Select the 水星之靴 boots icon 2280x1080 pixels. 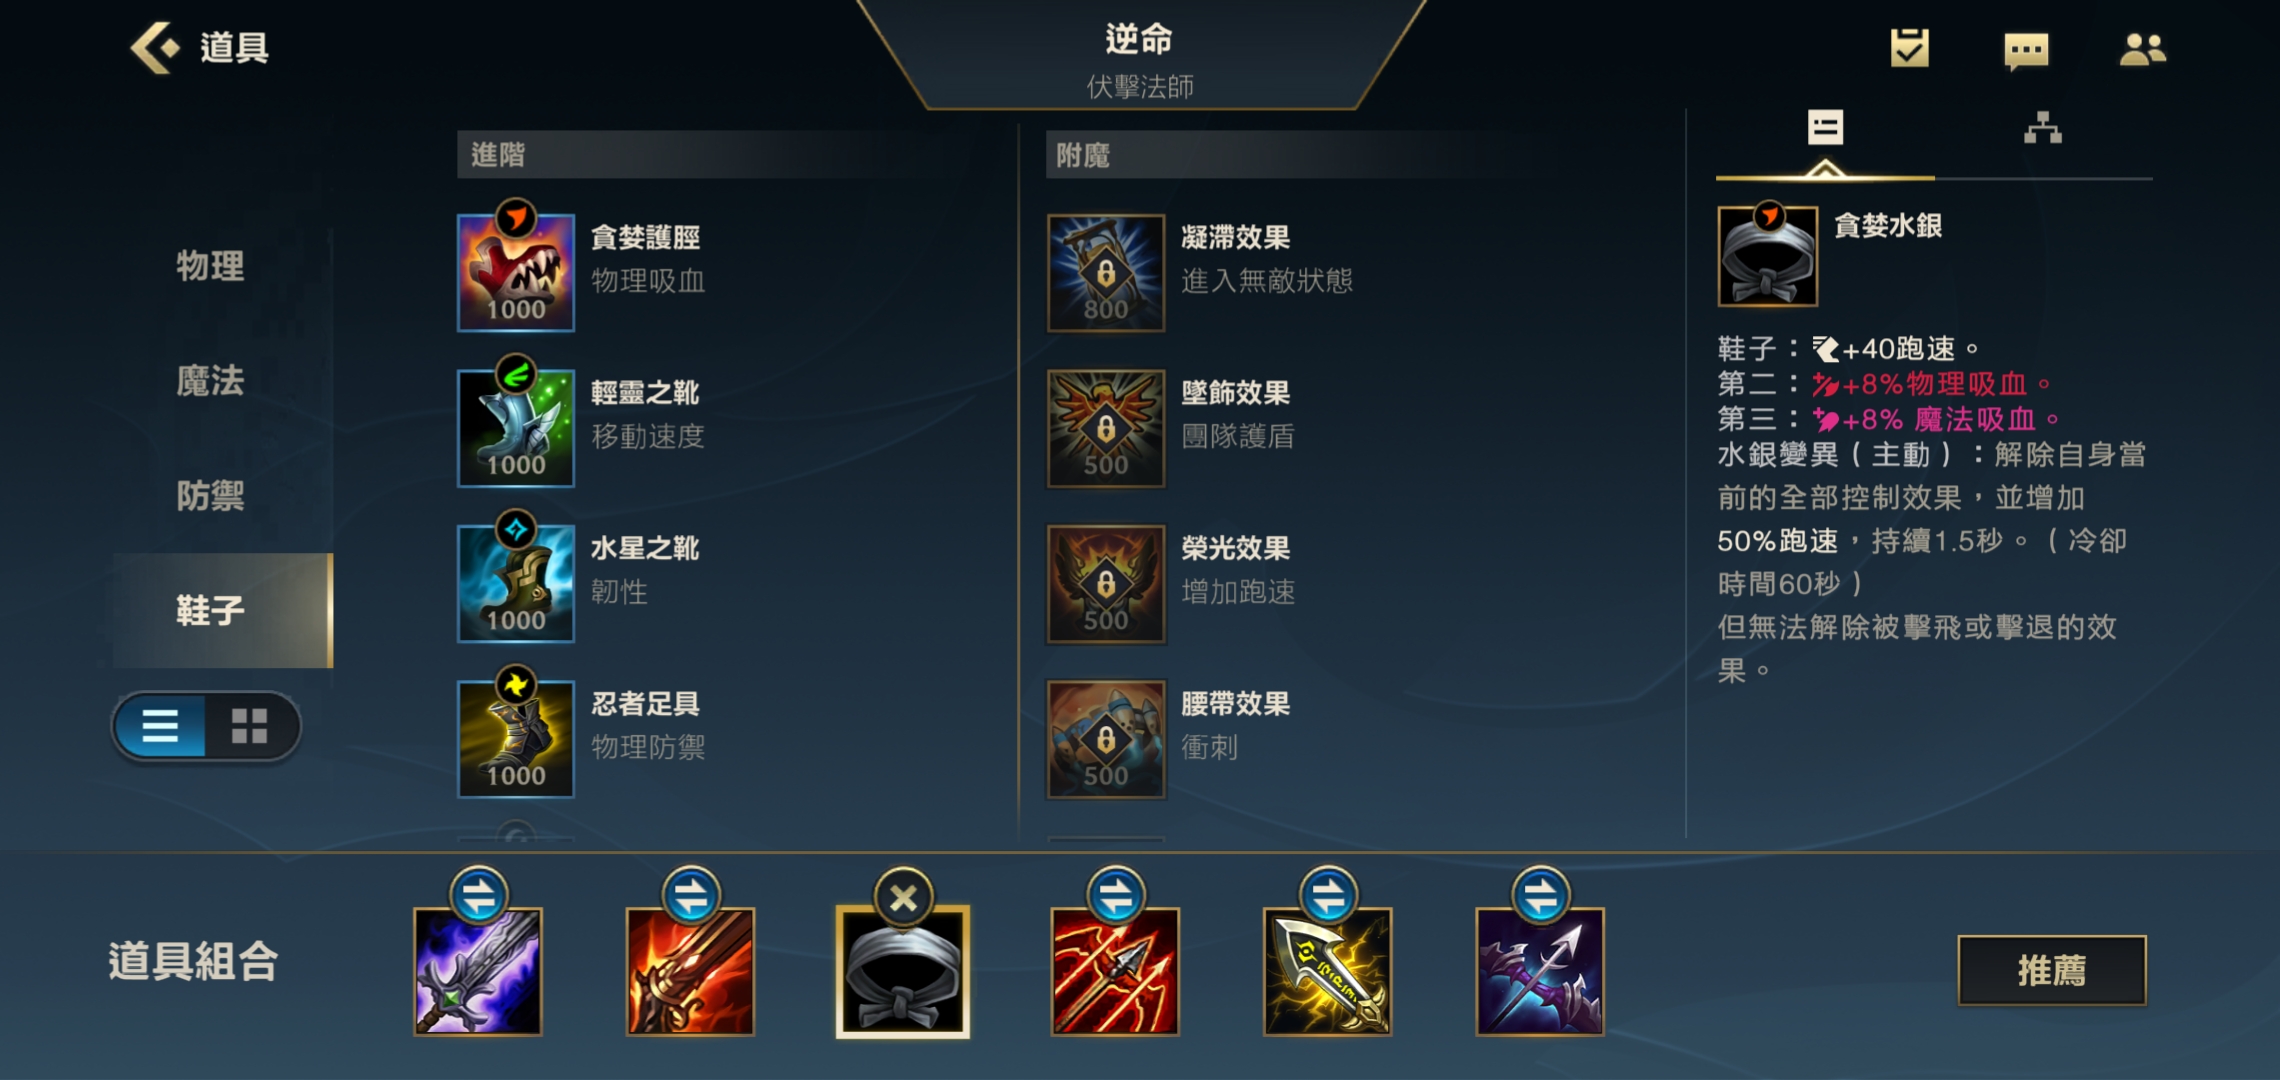(516, 583)
